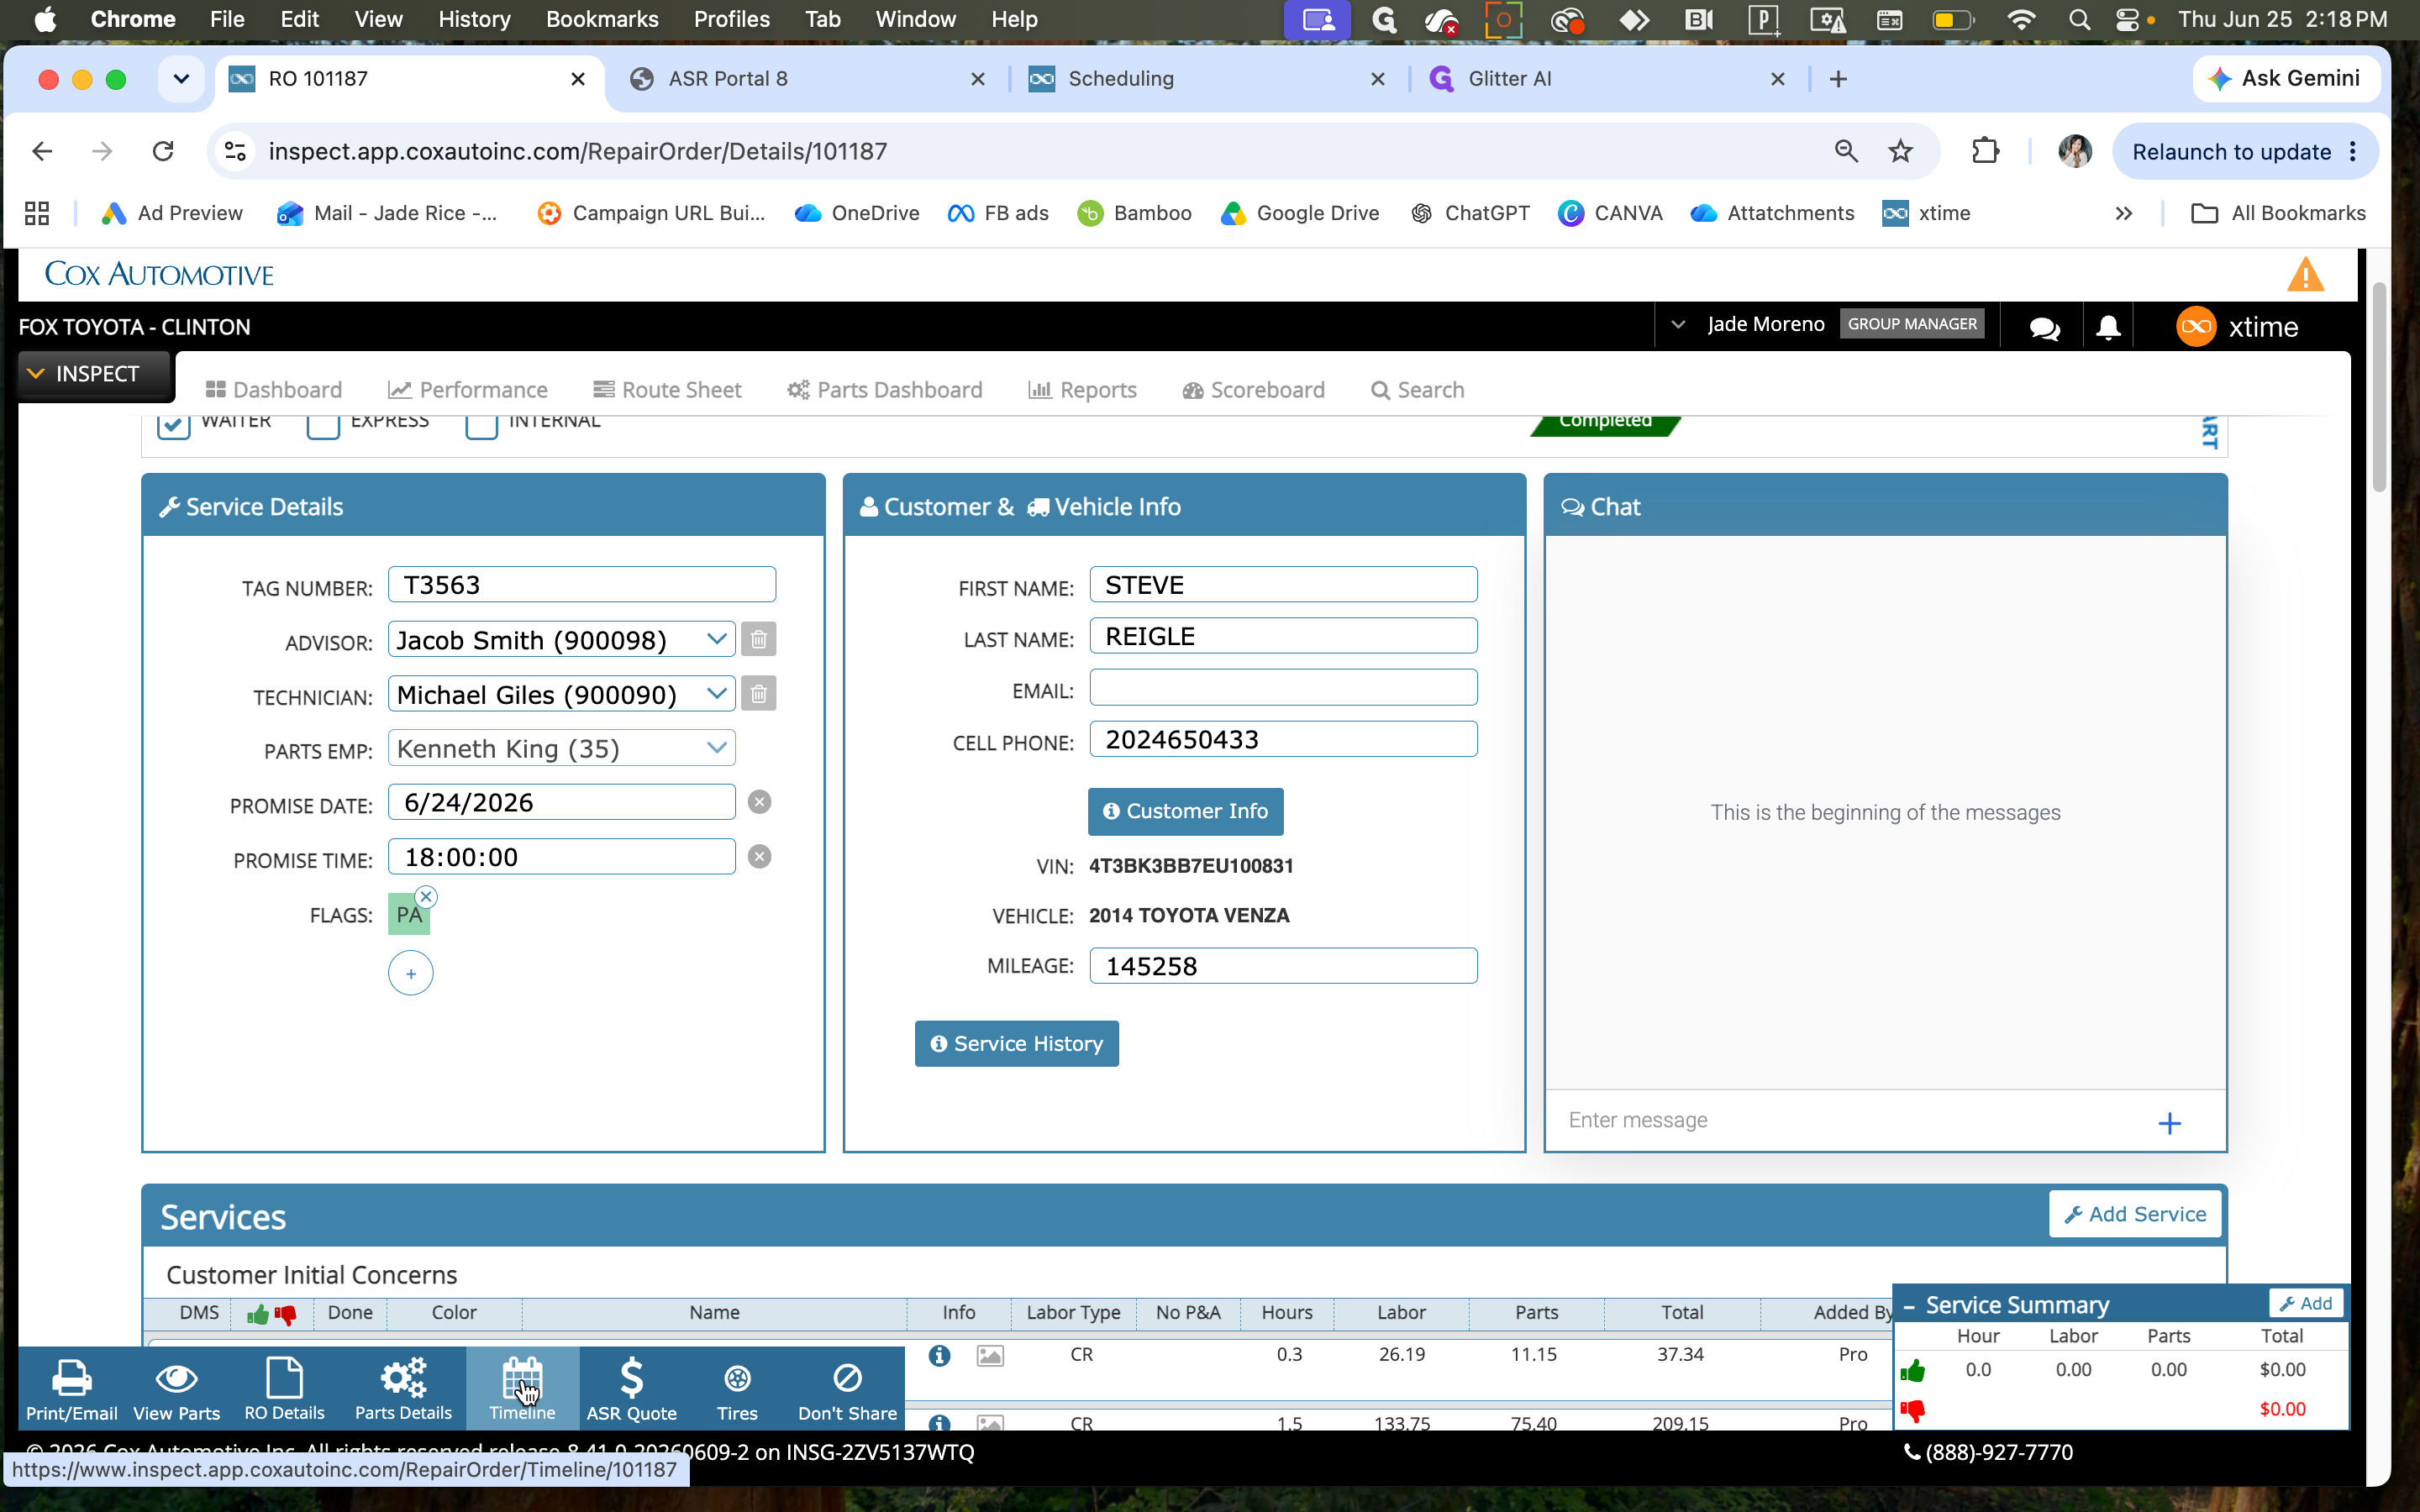
Task: Click the xtime logo icon
Action: [2196, 327]
